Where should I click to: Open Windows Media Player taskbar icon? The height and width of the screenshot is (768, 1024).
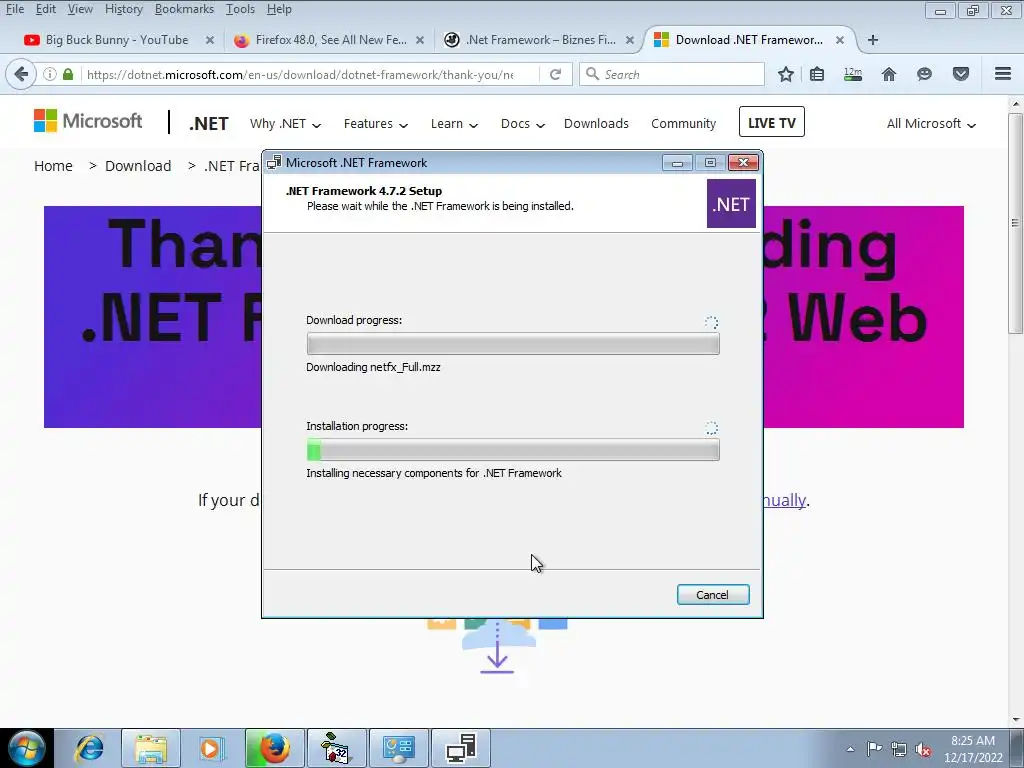(x=212, y=748)
